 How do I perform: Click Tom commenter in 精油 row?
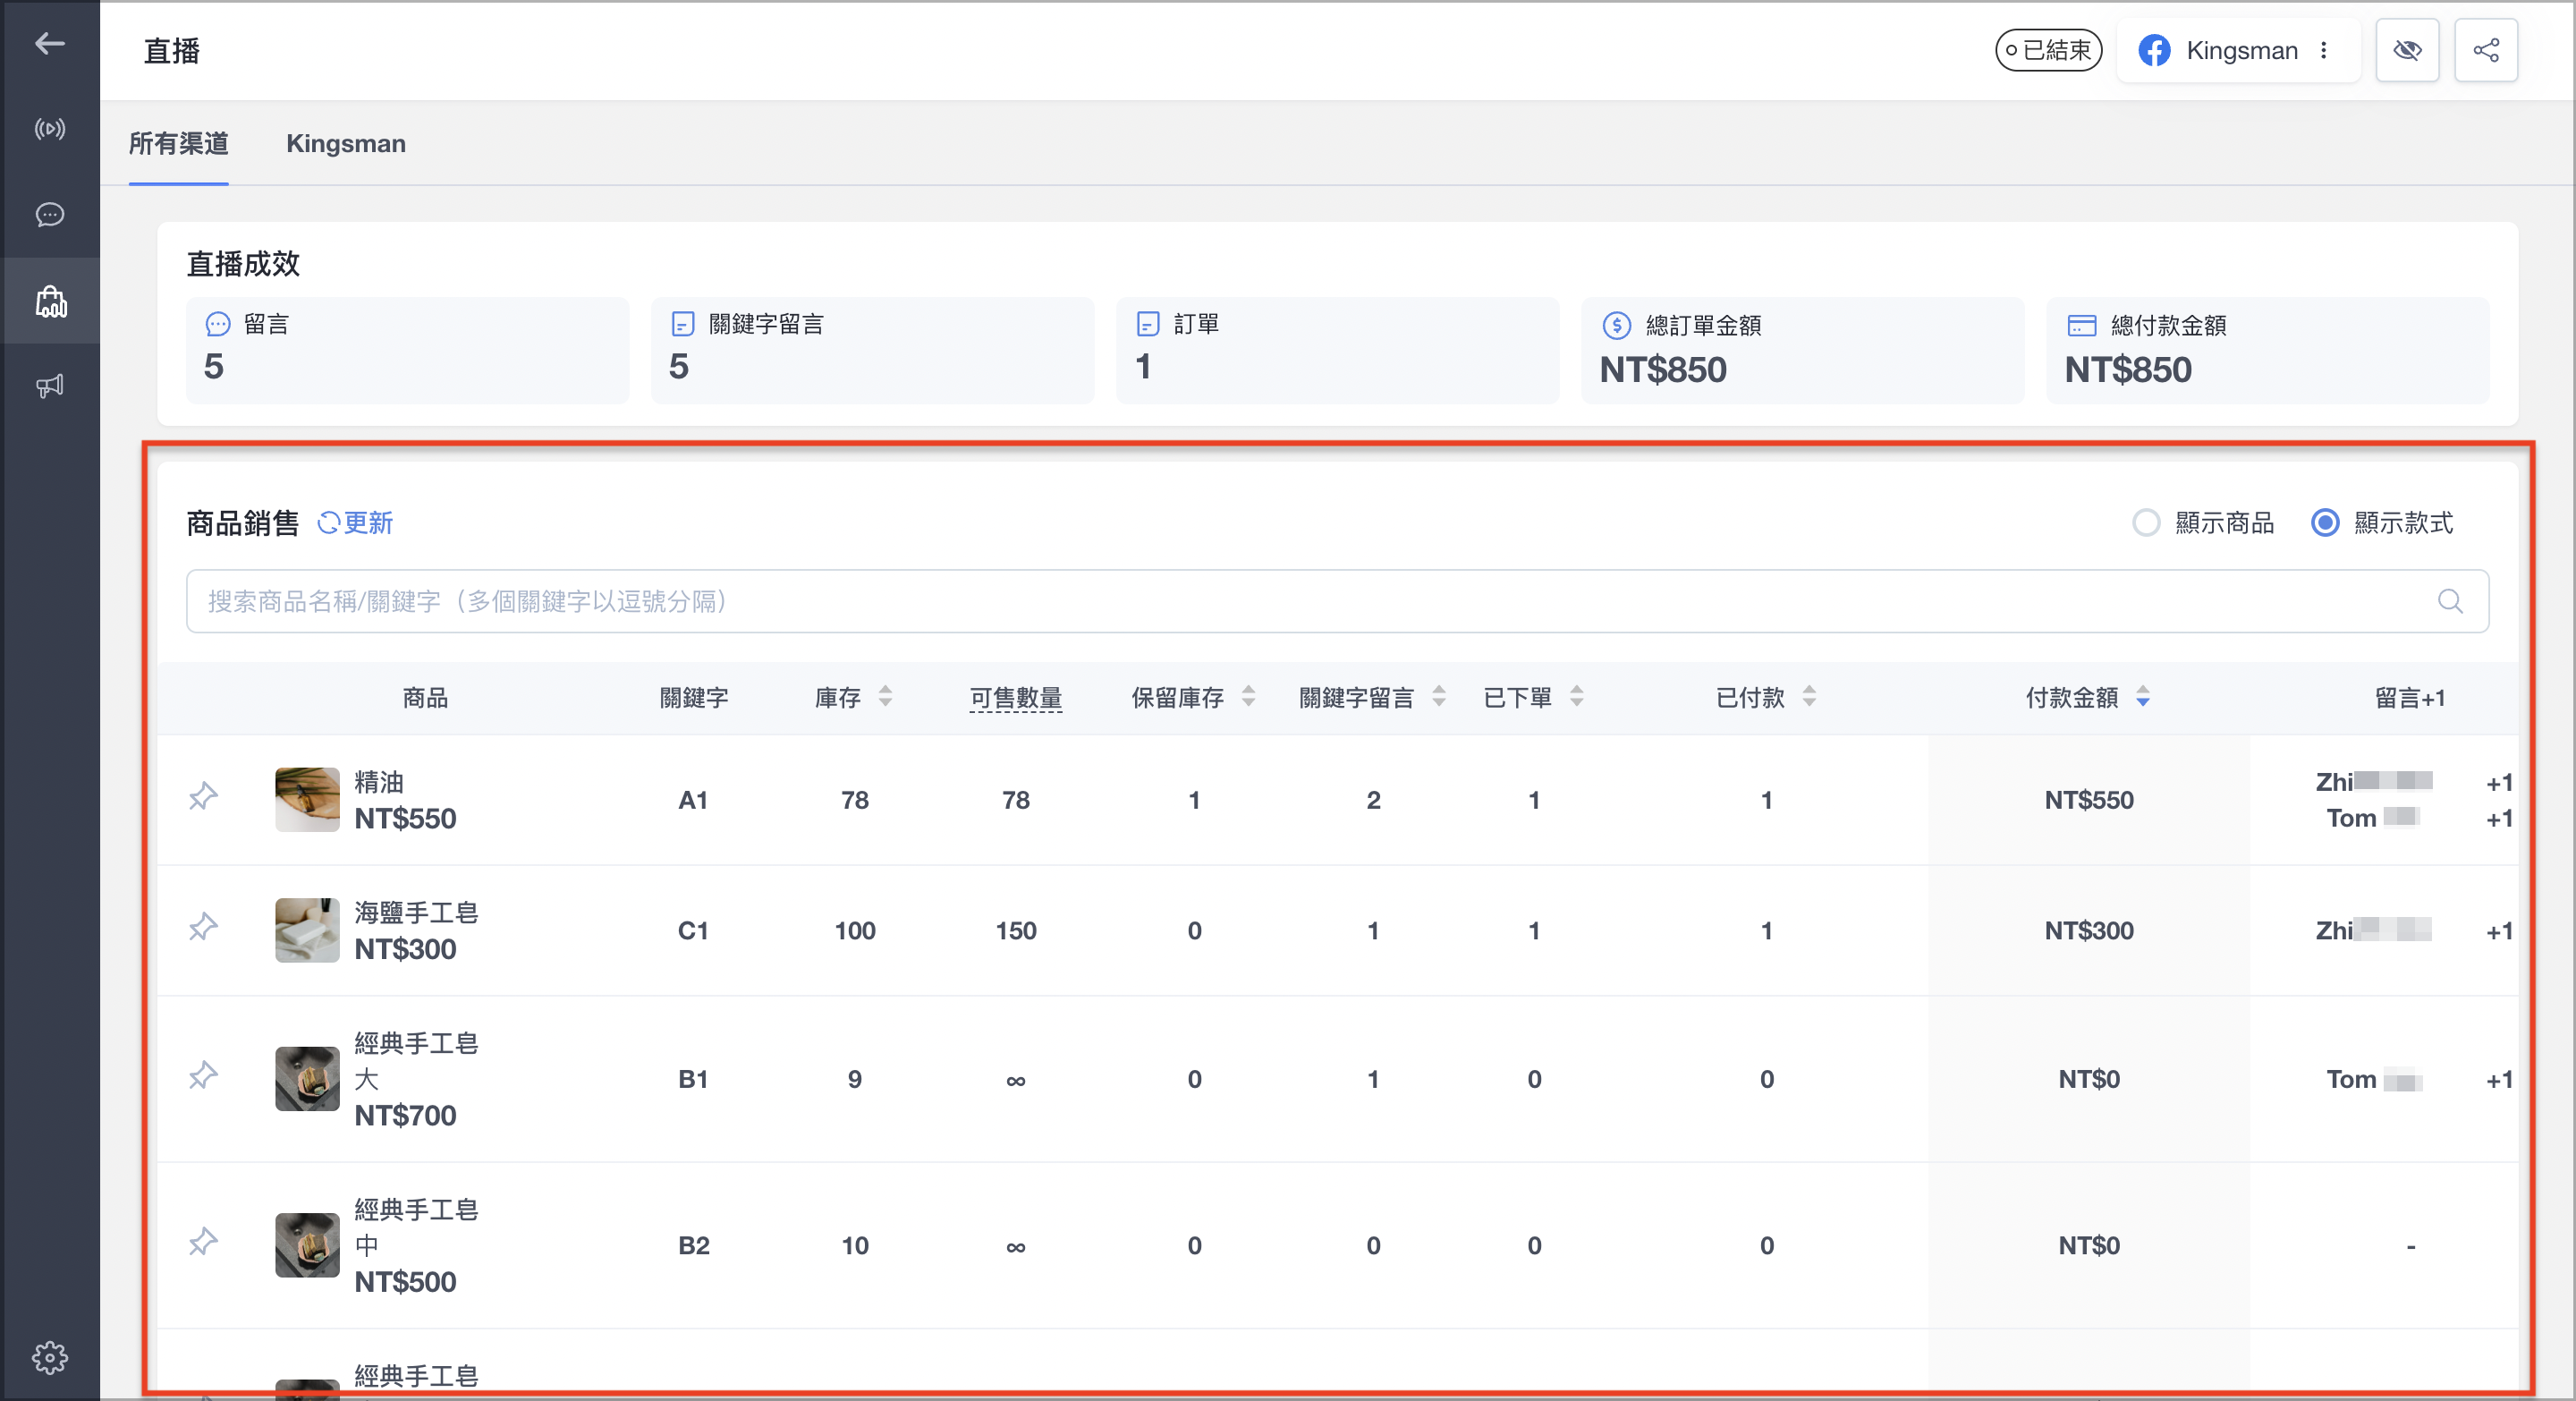pos(2372,818)
